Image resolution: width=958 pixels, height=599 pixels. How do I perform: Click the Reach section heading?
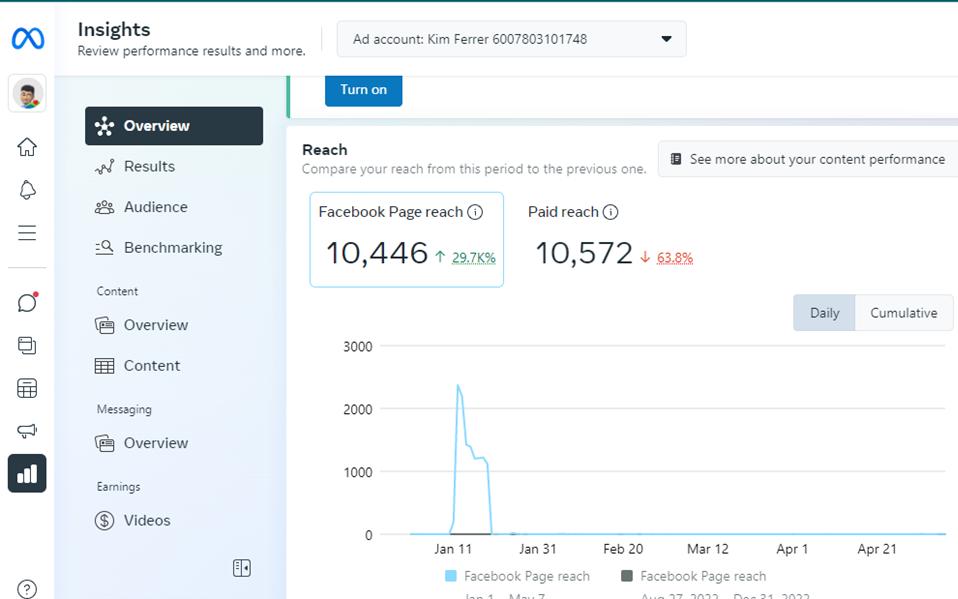tap(324, 150)
